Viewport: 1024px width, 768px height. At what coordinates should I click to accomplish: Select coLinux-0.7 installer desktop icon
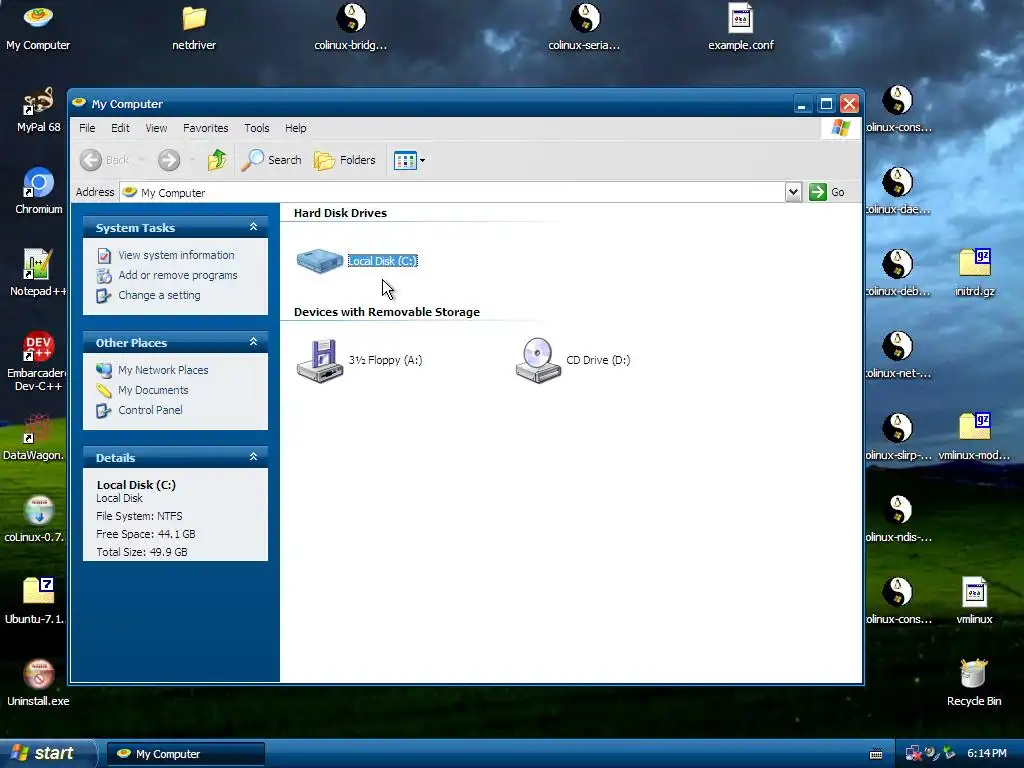(x=35, y=519)
